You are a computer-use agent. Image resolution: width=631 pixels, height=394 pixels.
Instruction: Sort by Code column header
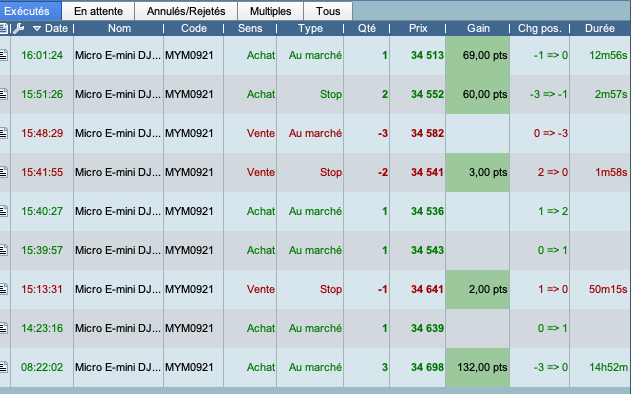(194, 28)
